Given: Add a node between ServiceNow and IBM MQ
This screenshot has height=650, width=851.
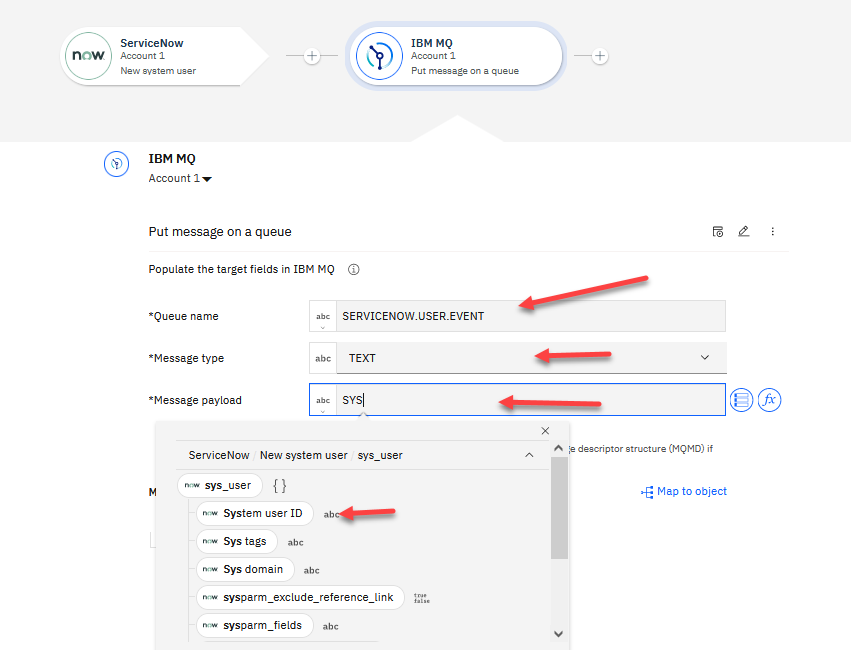Looking at the screenshot, I should (312, 56).
